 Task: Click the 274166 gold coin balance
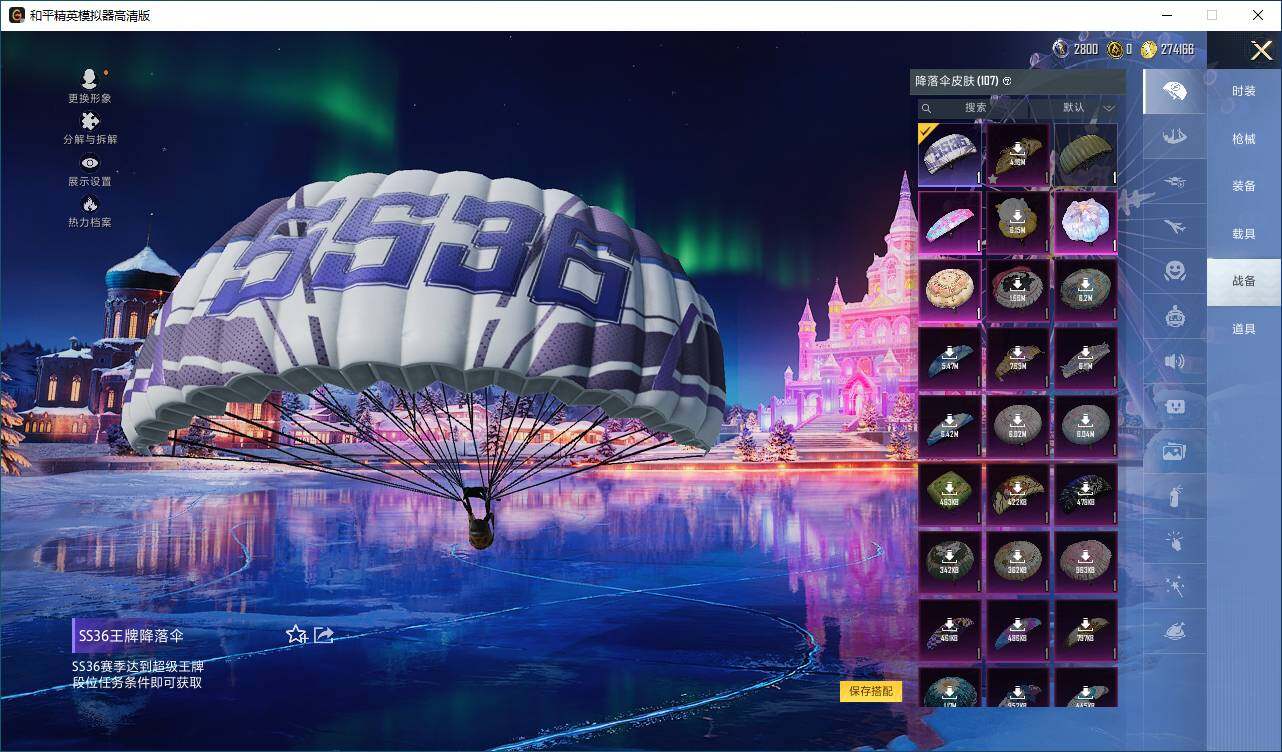point(1168,49)
